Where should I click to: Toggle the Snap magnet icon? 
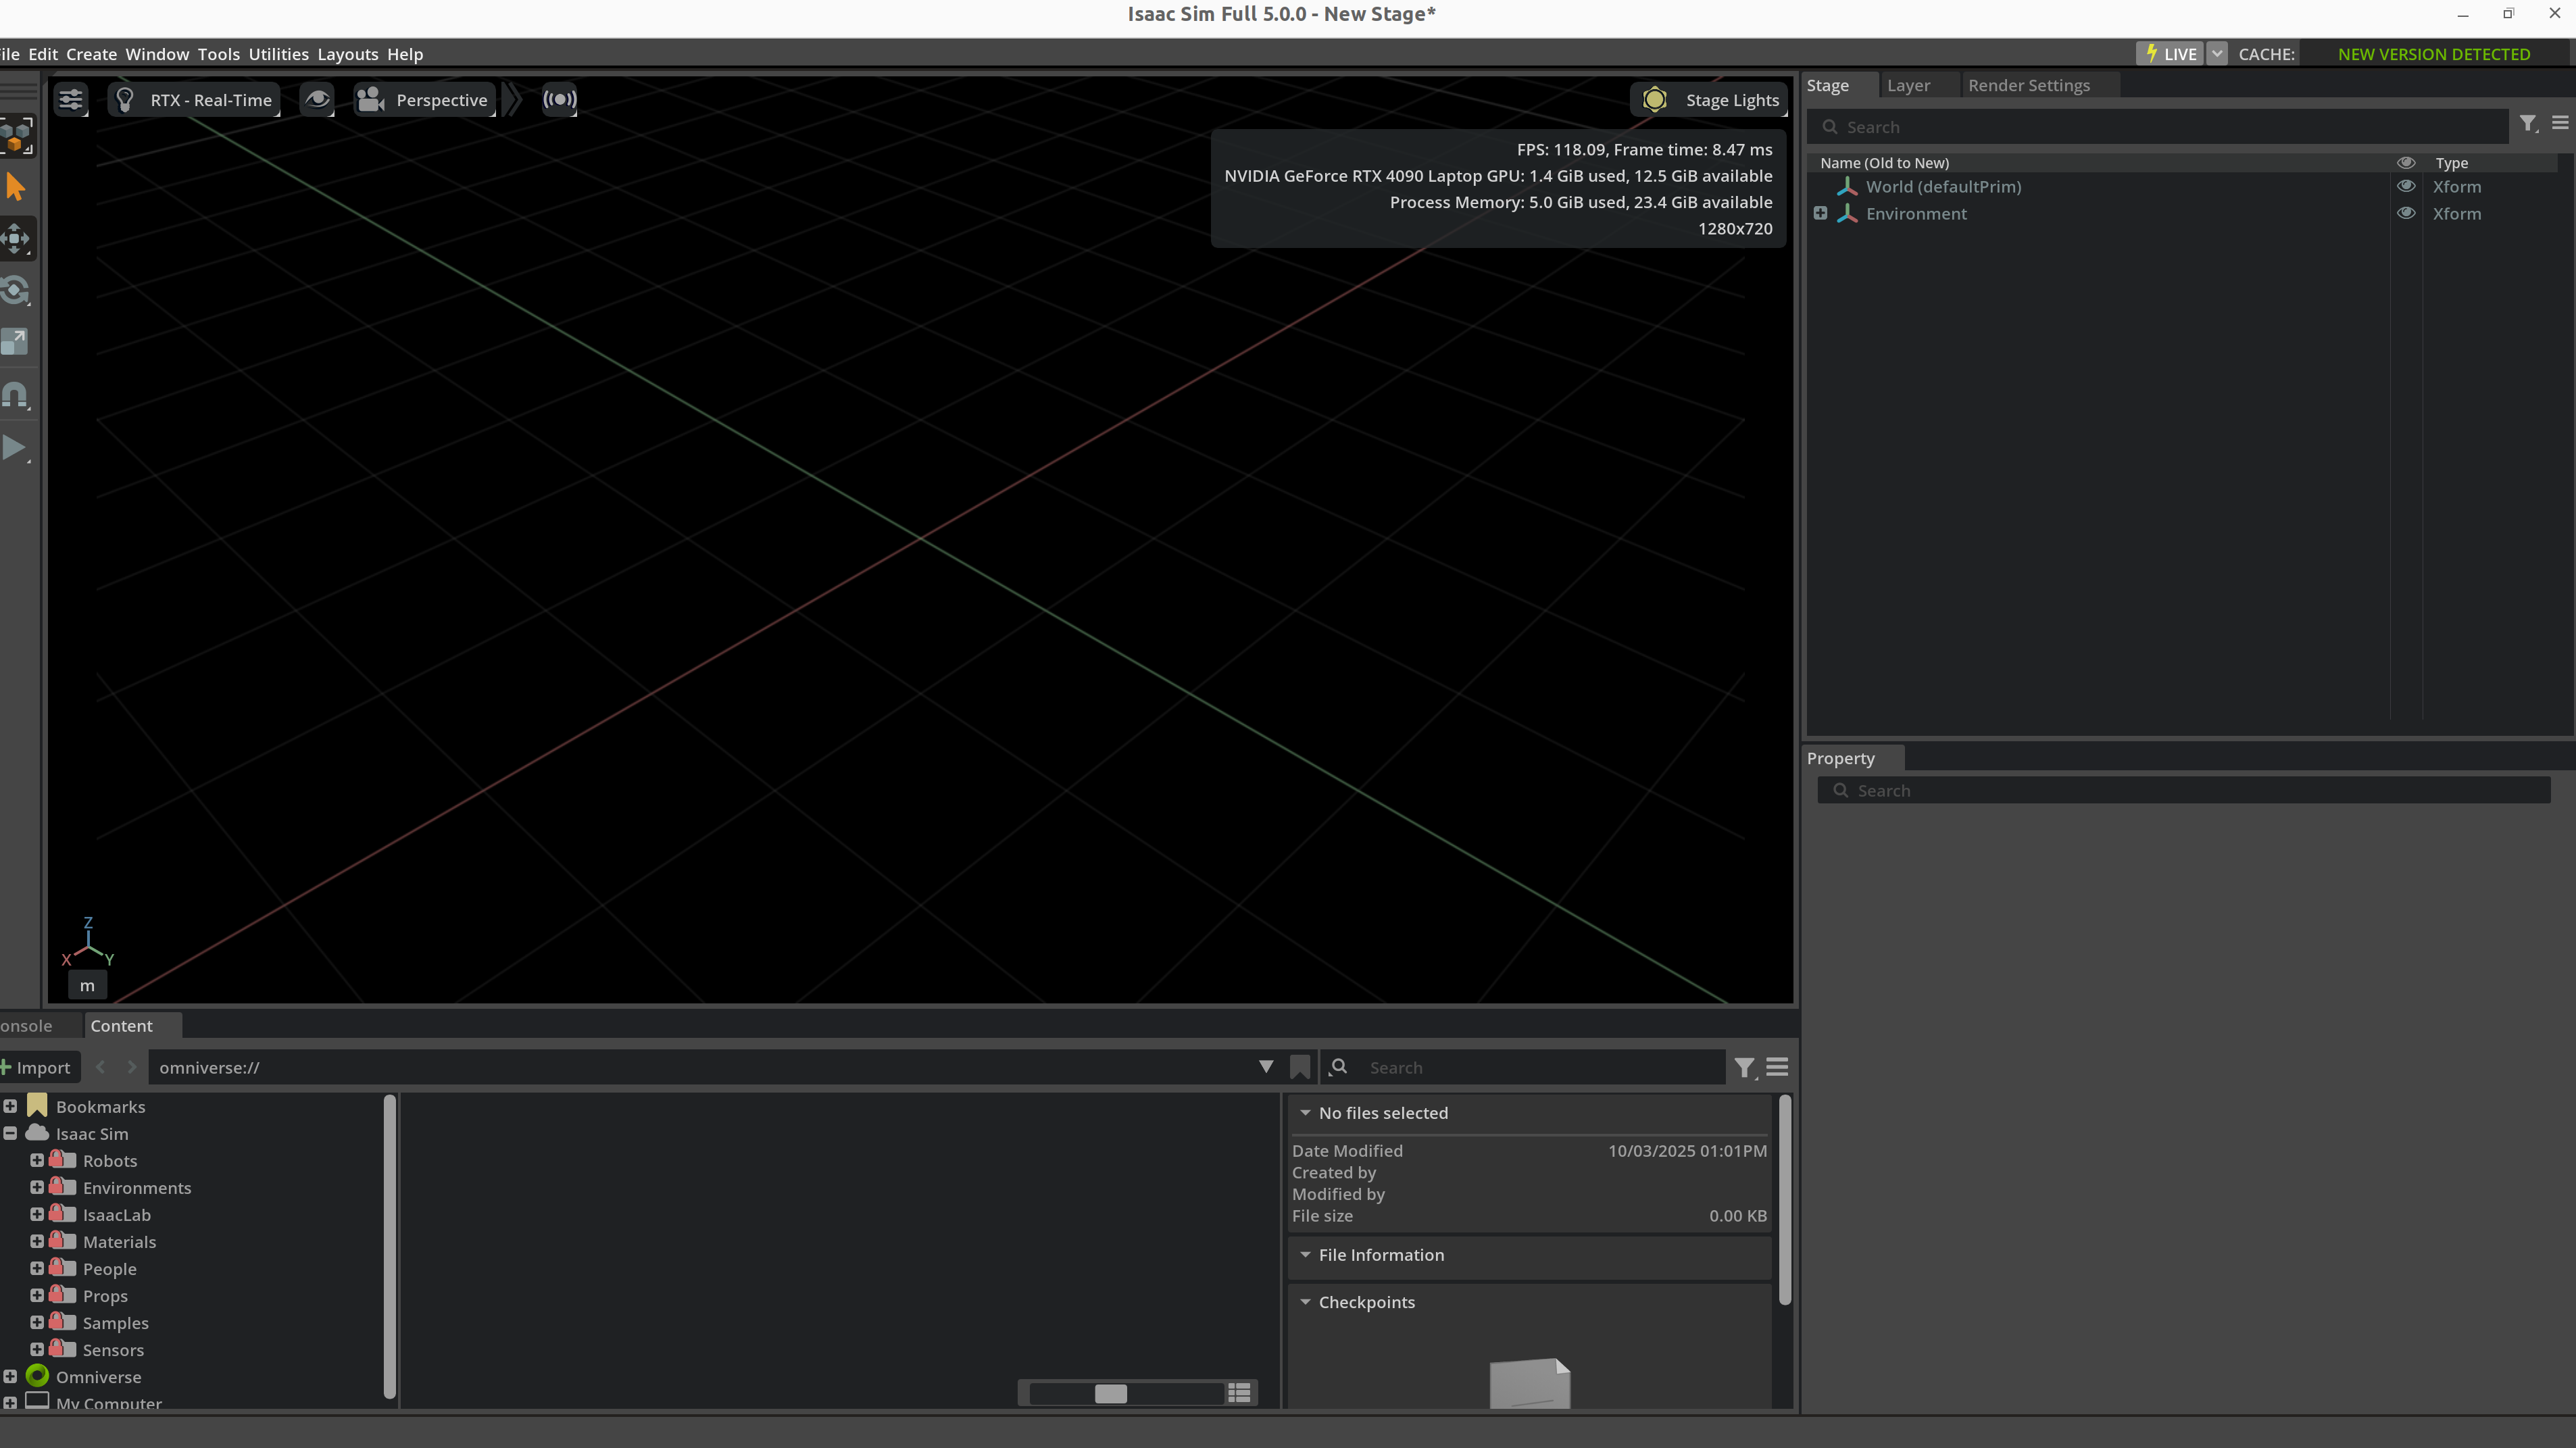coord(15,394)
